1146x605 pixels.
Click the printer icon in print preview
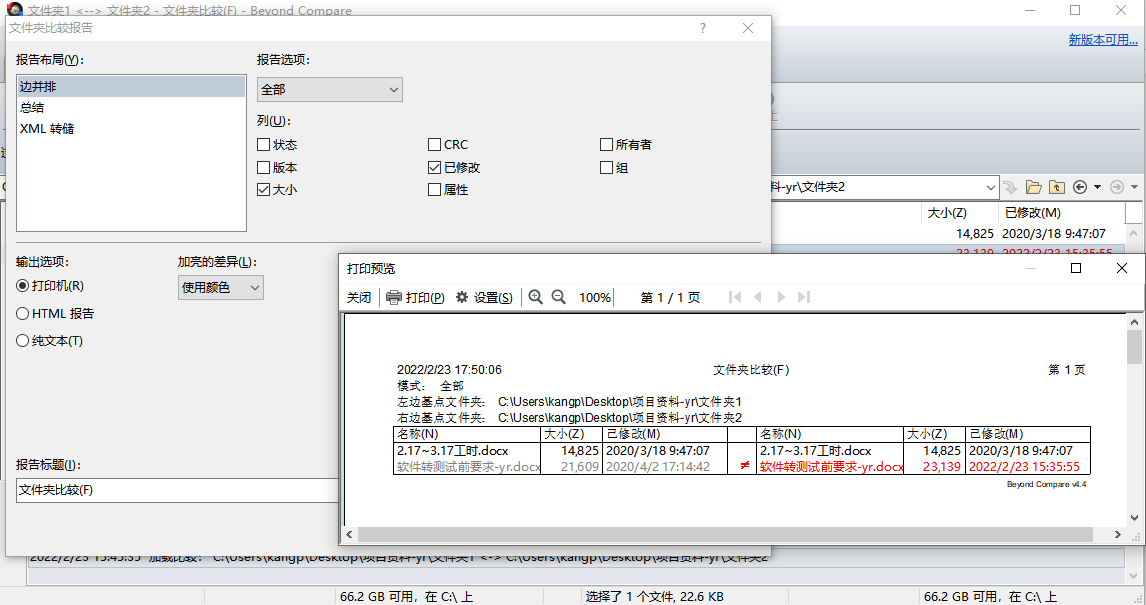pos(394,297)
